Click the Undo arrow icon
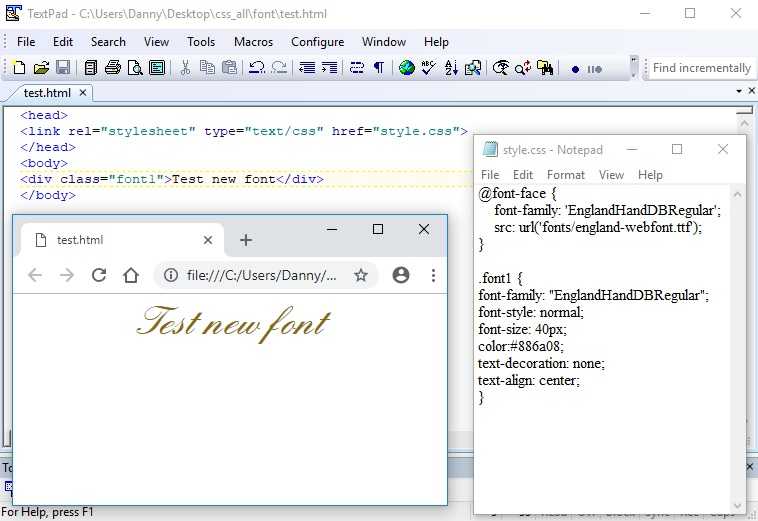Viewport: 758px width, 521px height. (256, 68)
